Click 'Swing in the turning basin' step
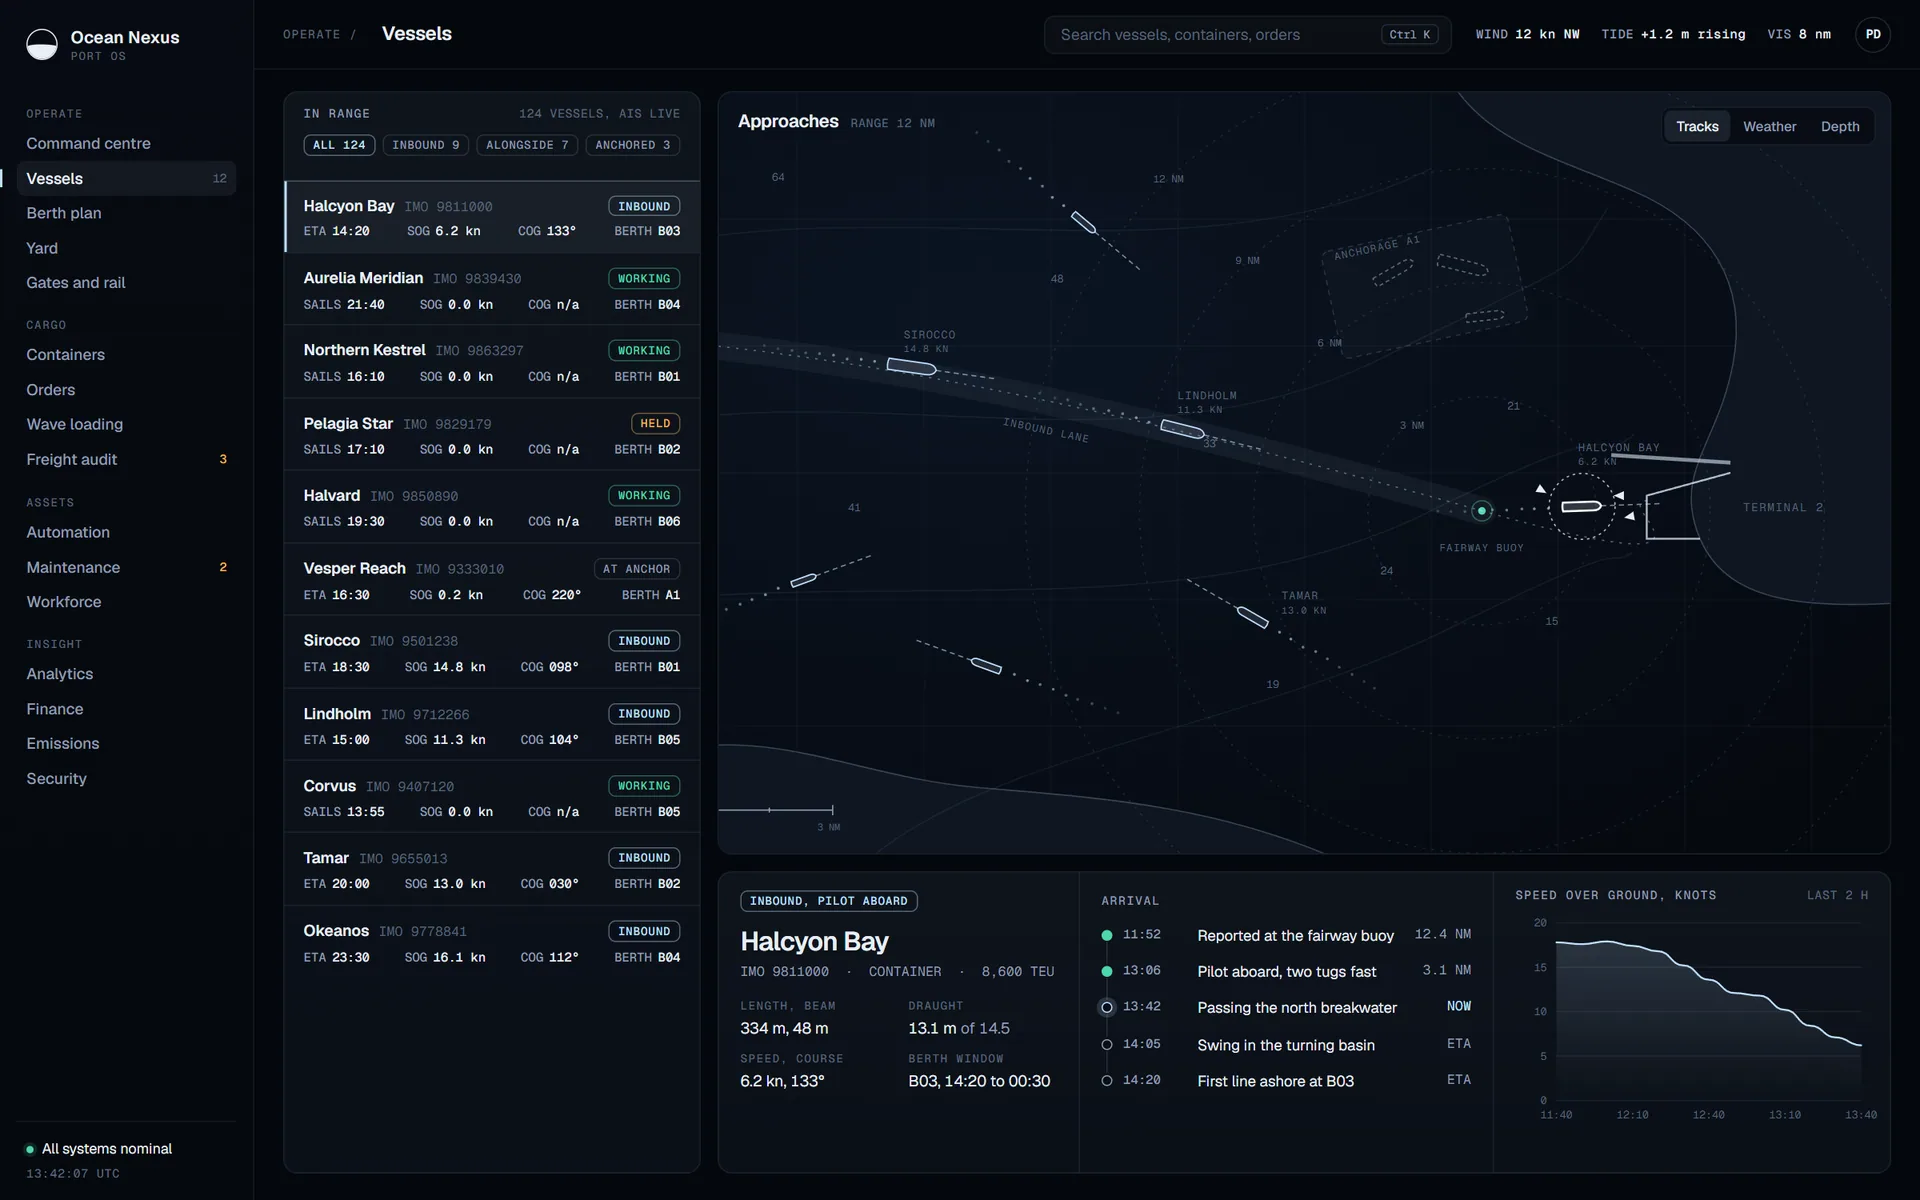The height and width of the screenshot is (1200, 1920). tap(1286, 1045)
